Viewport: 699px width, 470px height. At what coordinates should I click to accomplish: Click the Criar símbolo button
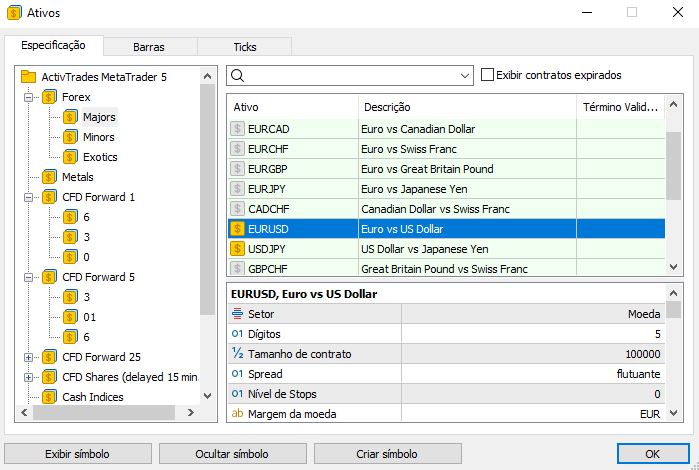[x=387, y=454]
